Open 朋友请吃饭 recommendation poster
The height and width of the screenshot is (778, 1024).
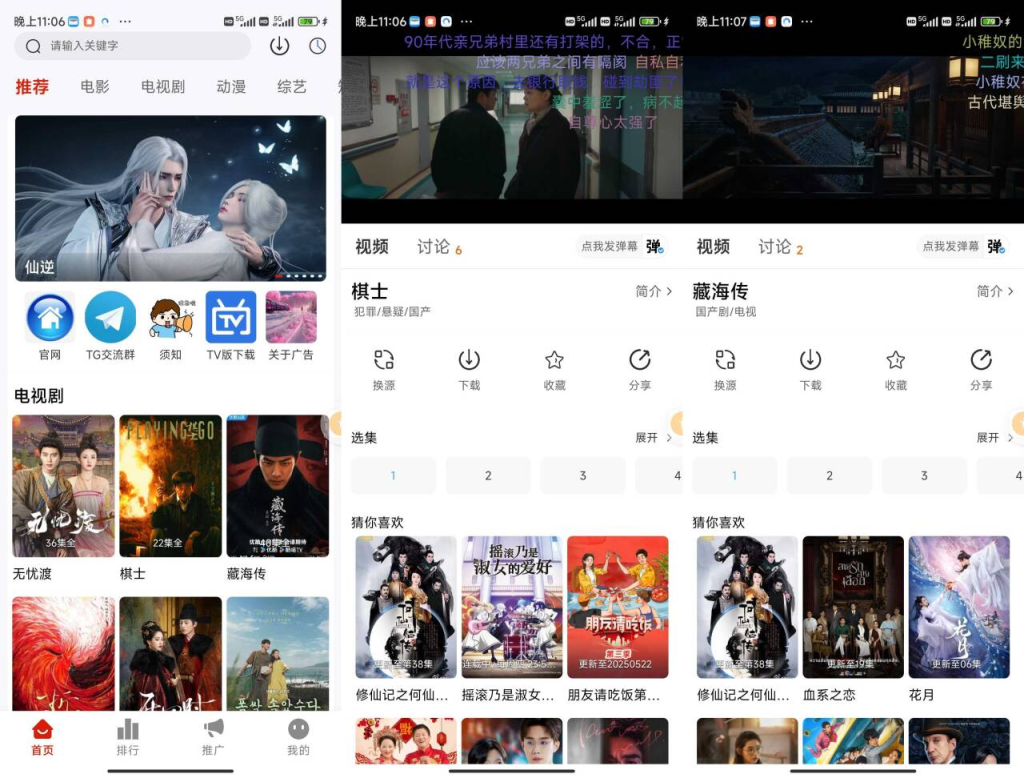pyautogui.click(x=618, y=607)
